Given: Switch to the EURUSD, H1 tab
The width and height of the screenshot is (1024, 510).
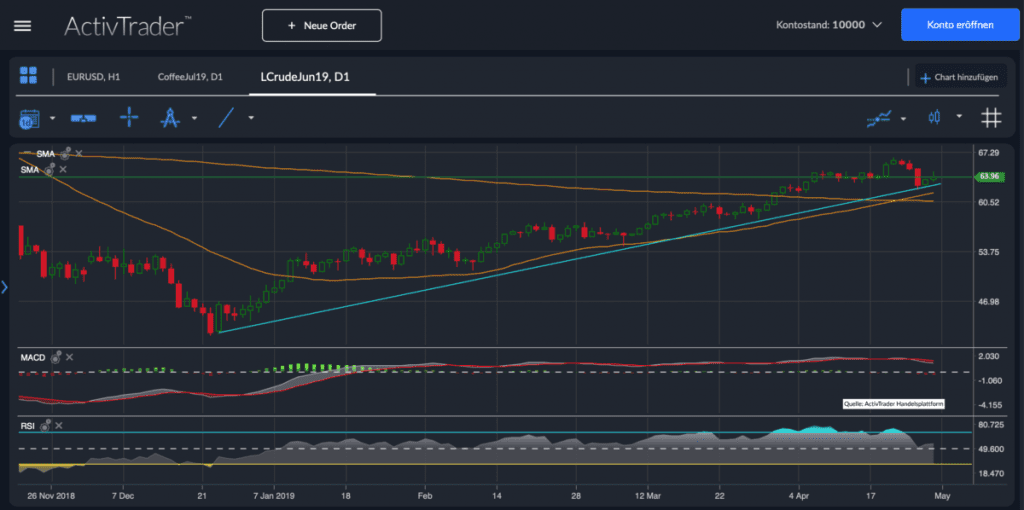Looking at the screenshot, I should tap(93, 77).
